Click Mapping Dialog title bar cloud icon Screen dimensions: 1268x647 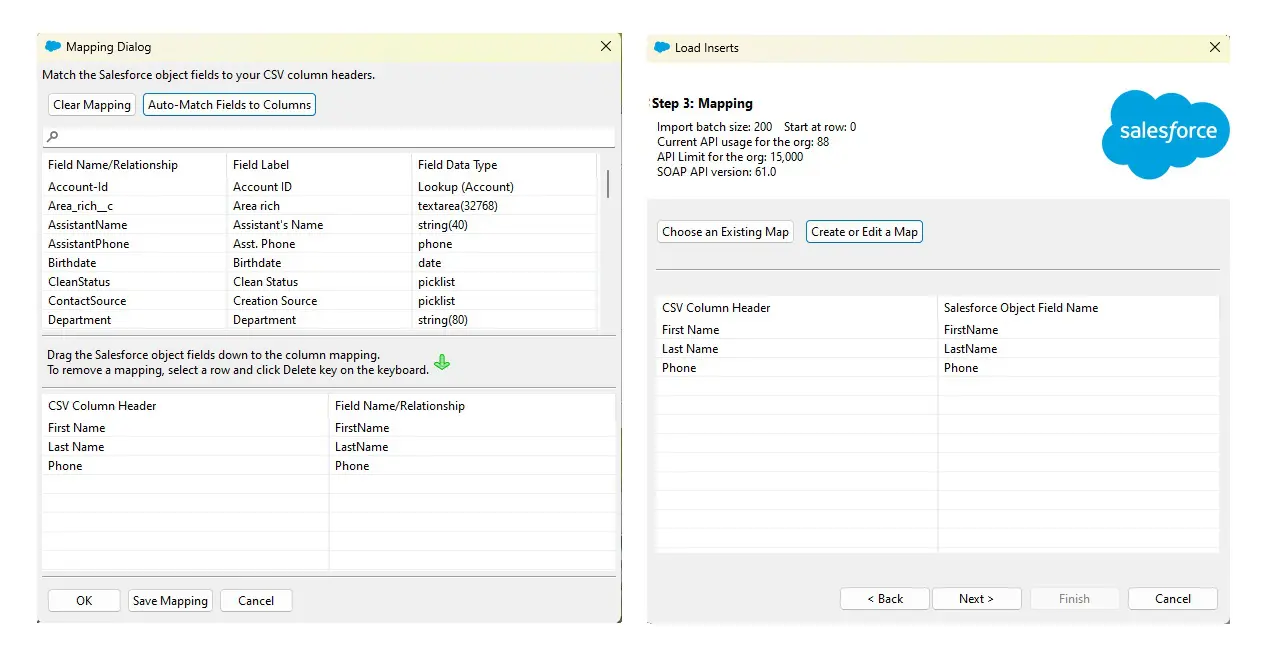point(53,47)
